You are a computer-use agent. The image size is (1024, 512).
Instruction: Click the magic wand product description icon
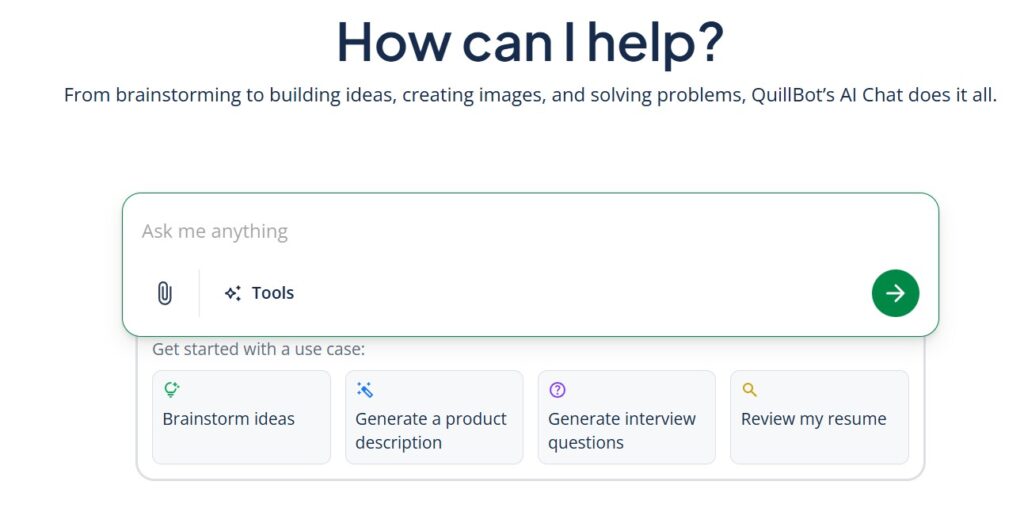364,390
